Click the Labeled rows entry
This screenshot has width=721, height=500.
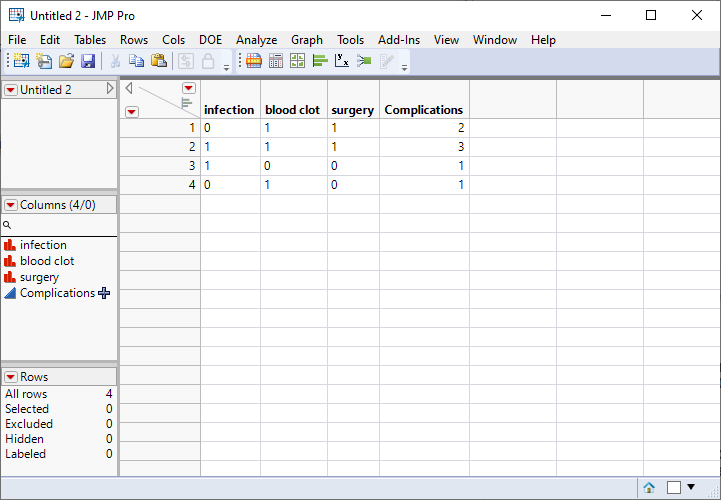click(x=58, y=454)
